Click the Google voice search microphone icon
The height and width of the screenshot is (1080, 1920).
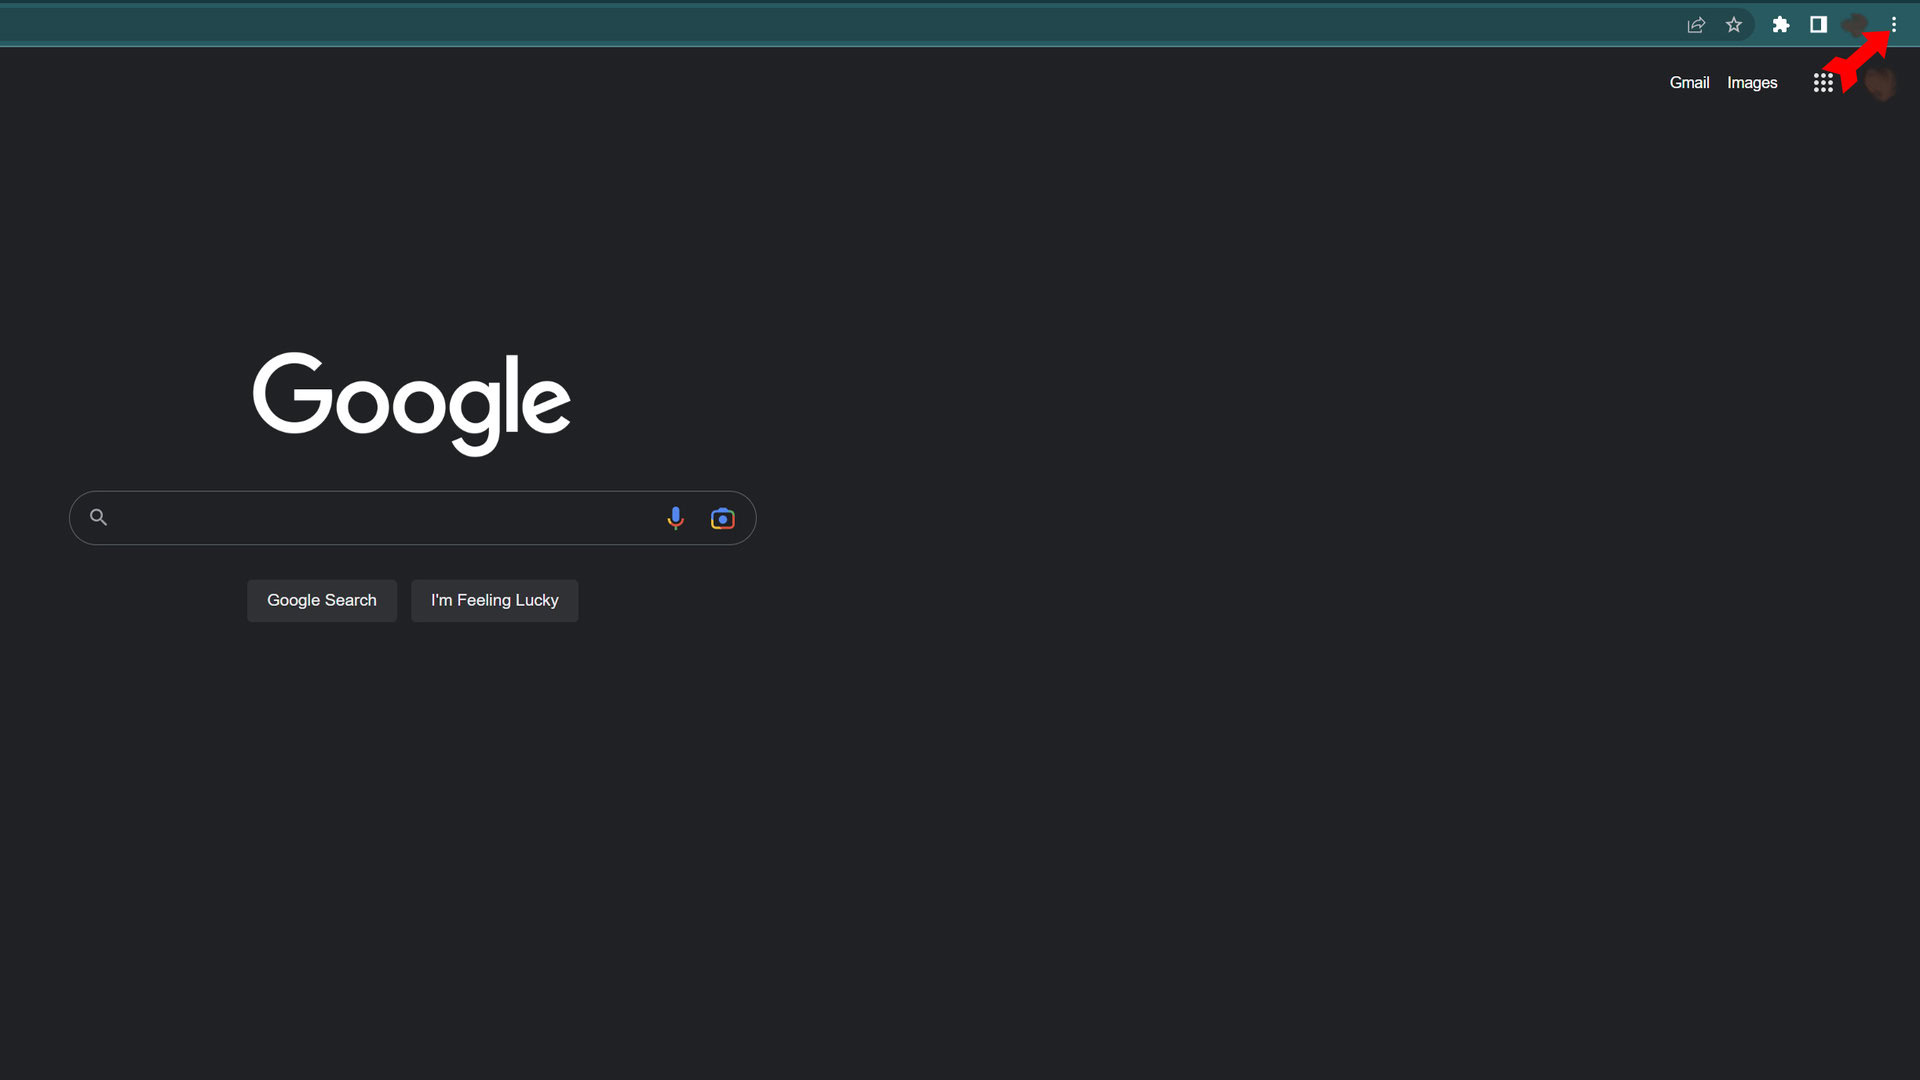coord(675,517)
